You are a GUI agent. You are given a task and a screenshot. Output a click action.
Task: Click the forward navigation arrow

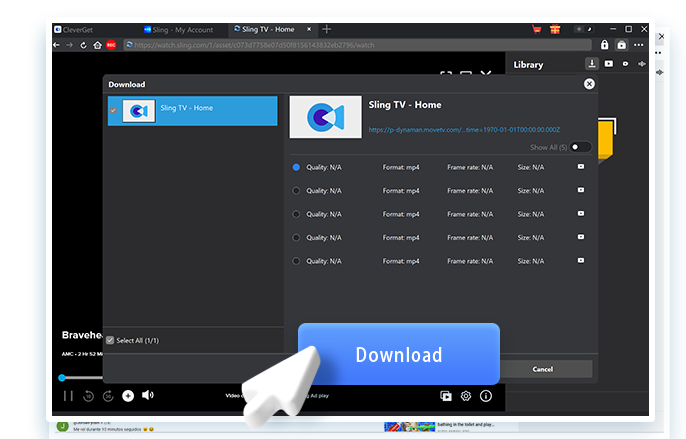click(x=70, y=45)
